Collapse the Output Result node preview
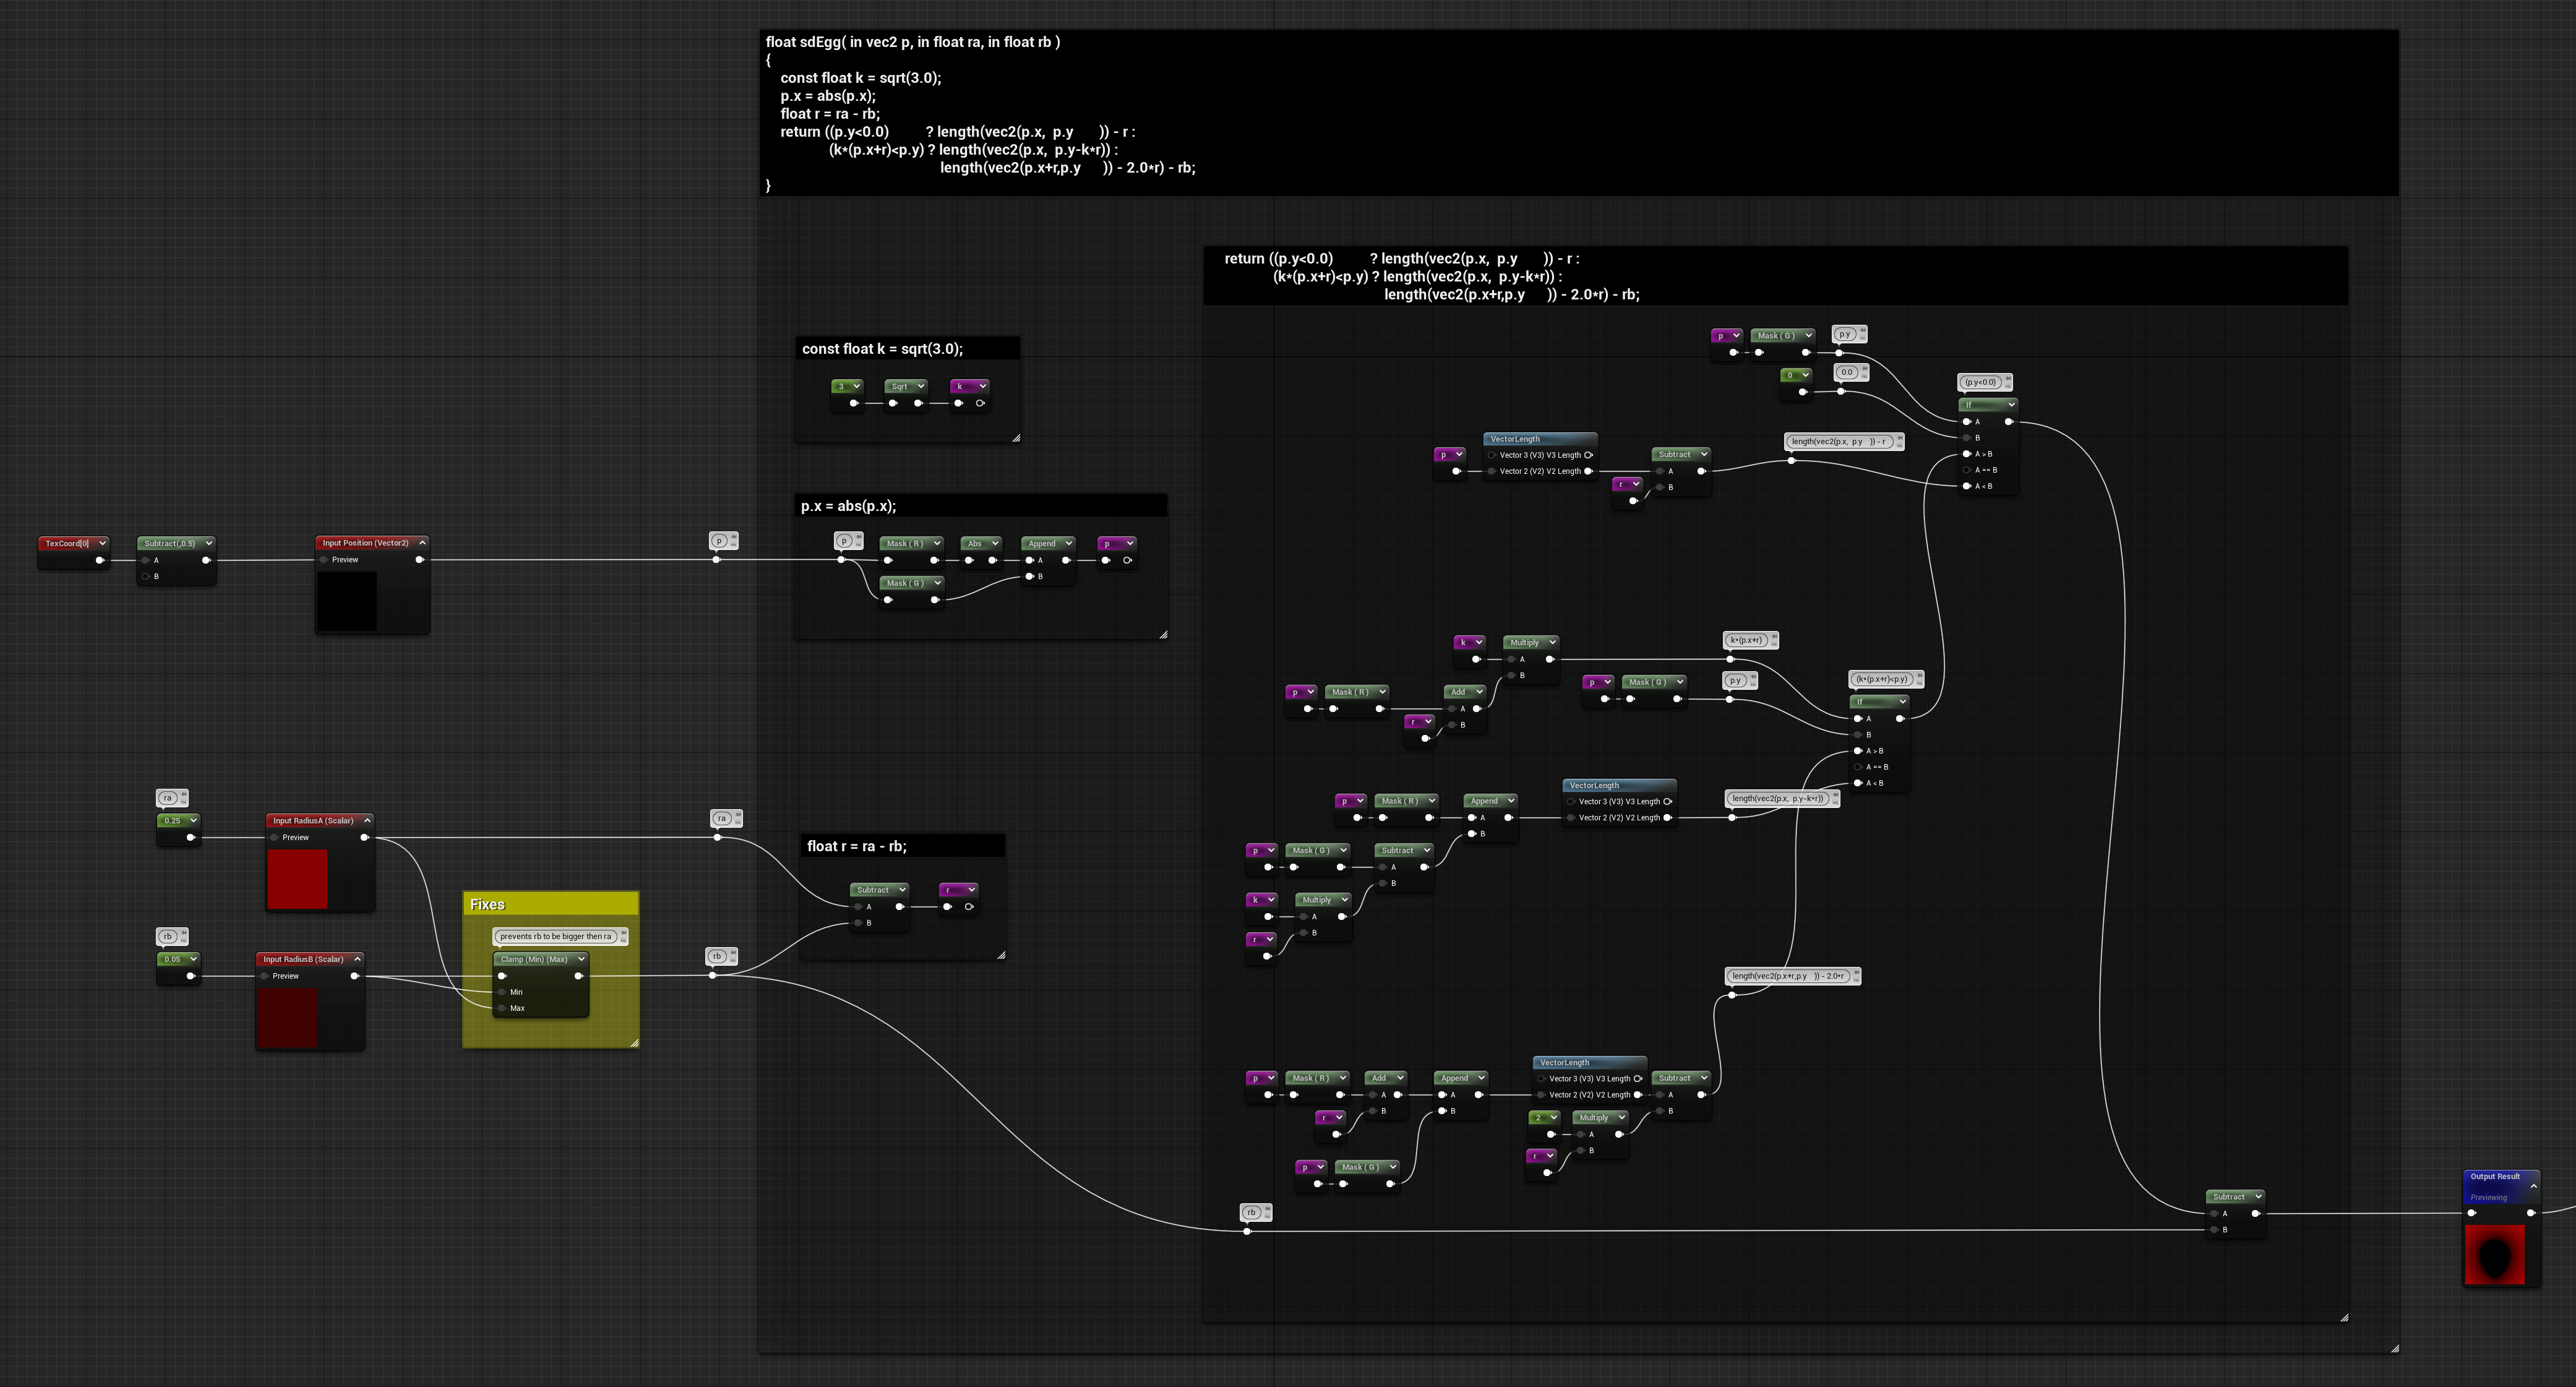 pos(2534,1186)
